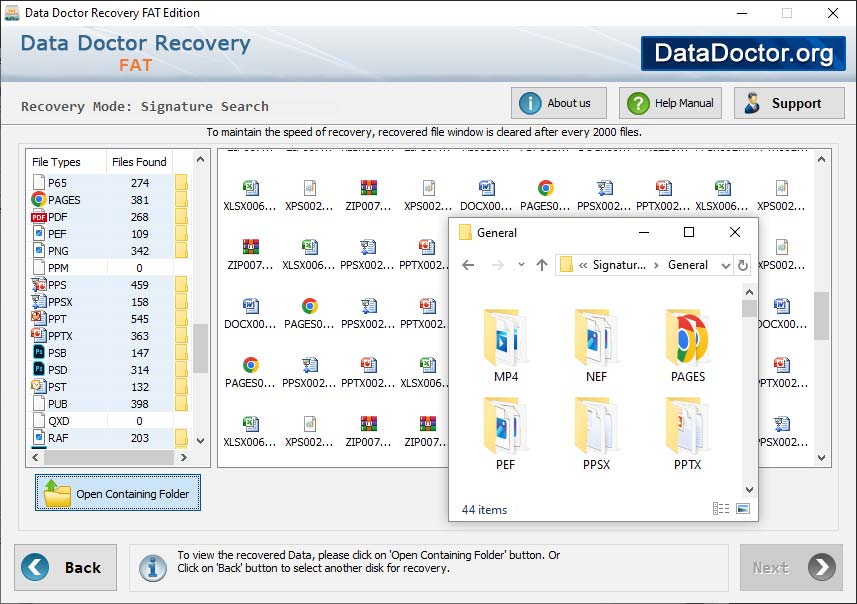The height and width of the screenshot is (604, 857).
Task: Select the PPTX file type icon
Action: [38, 336]
